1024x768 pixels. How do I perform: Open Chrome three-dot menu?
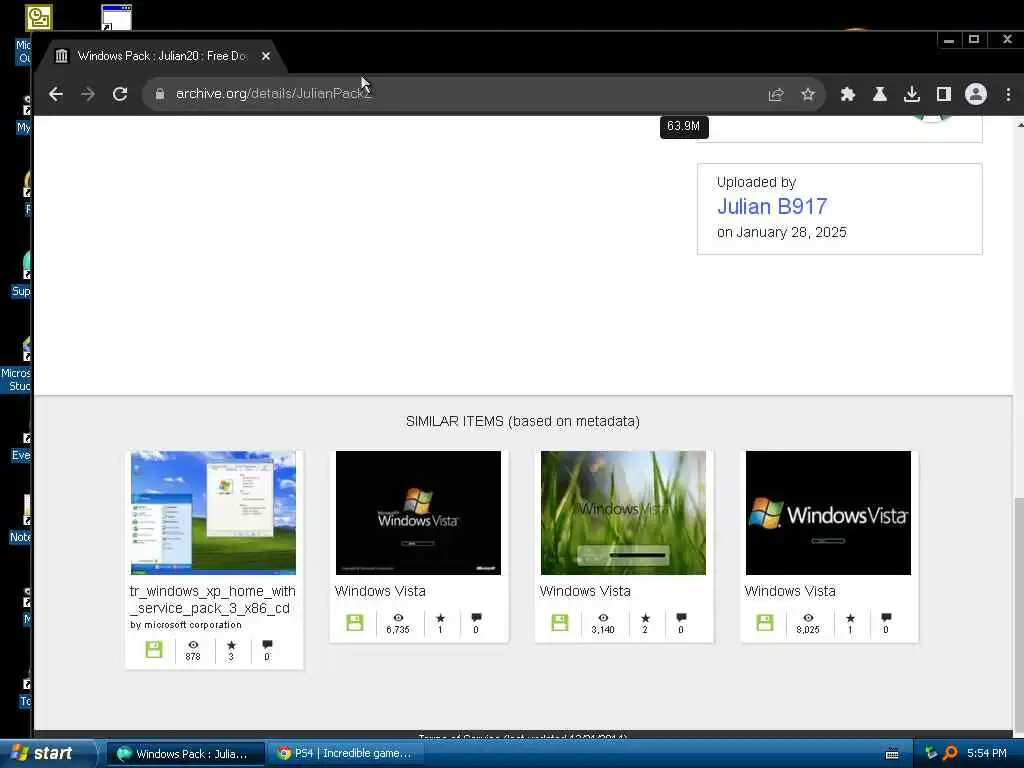pyautogui.click(x=1008, y=95)
